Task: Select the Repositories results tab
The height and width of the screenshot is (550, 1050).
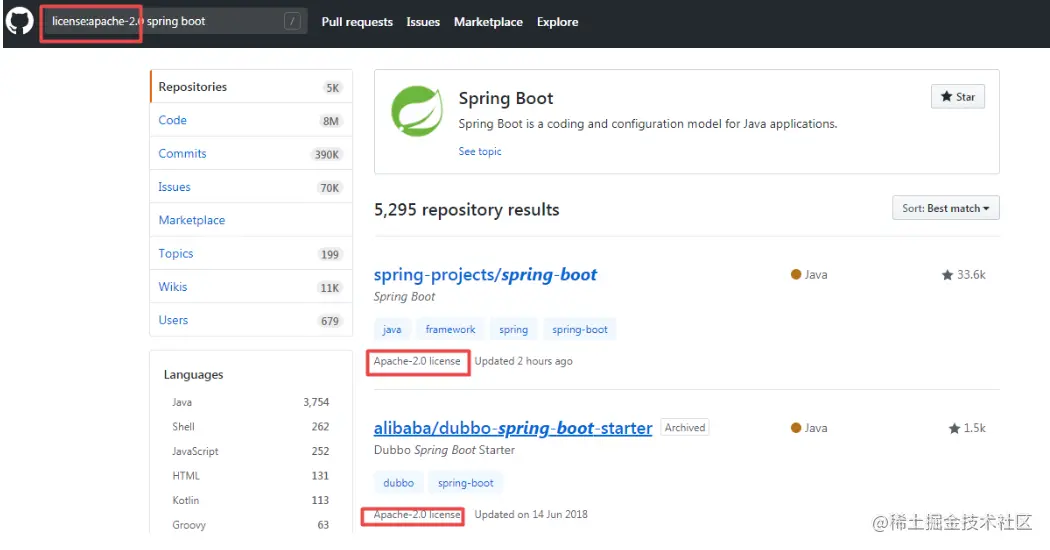Action: (193, 87)
